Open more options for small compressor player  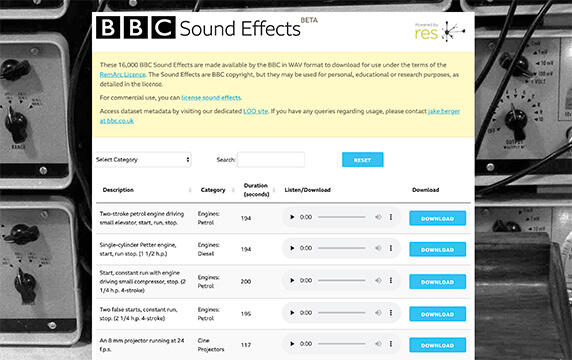[x=391, y=280]
